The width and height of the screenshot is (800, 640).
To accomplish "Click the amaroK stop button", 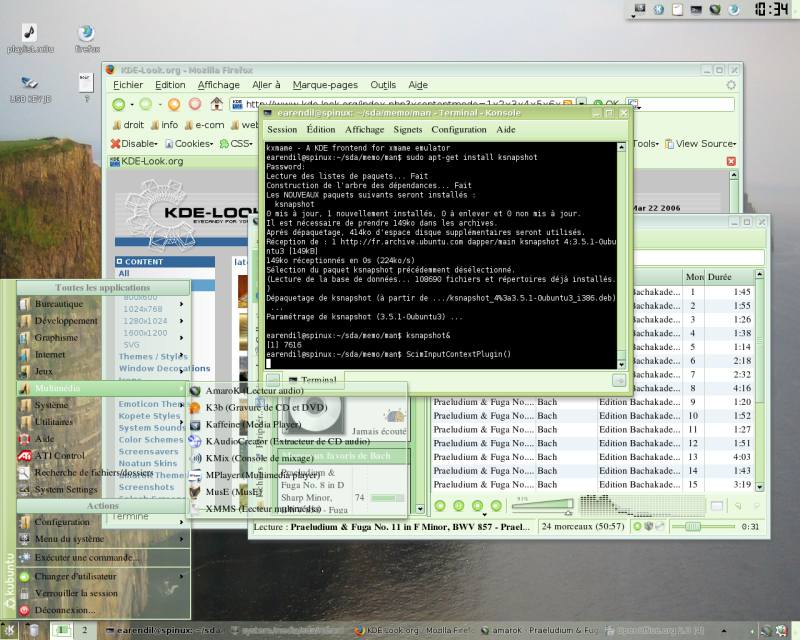I will pyautogui.click(x=478, y=505).
